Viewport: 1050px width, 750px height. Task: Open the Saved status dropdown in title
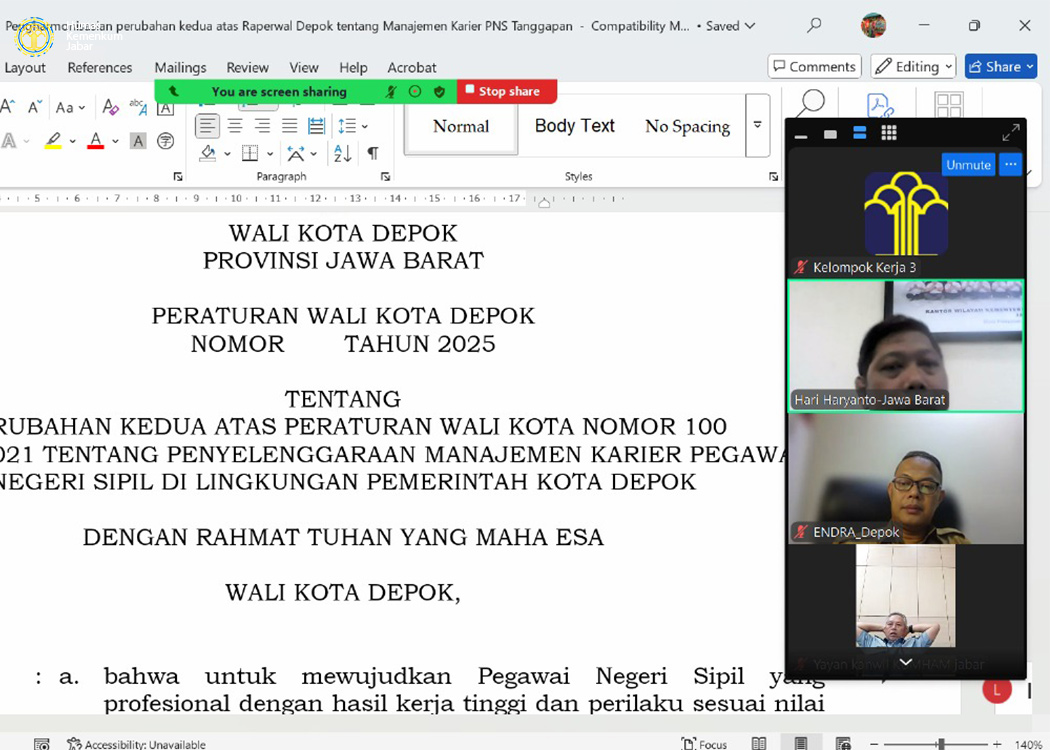click(x=731, y=26)
